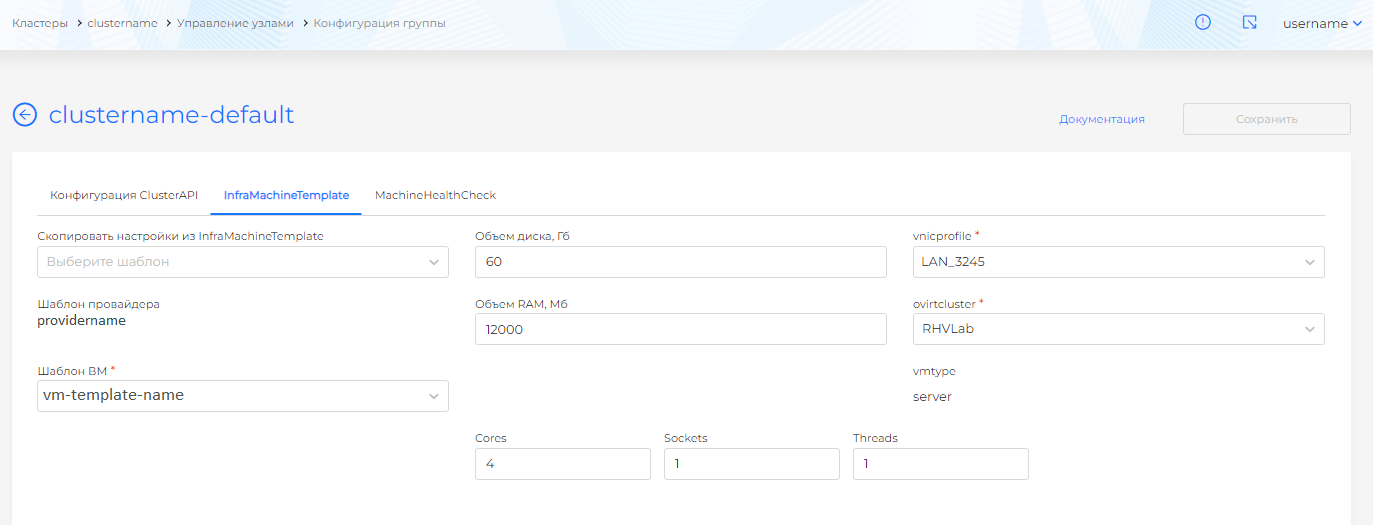This screenshot has width=1373, height=525.
Task: Focus the RAM size input field
Action: [x=680, y=329]
